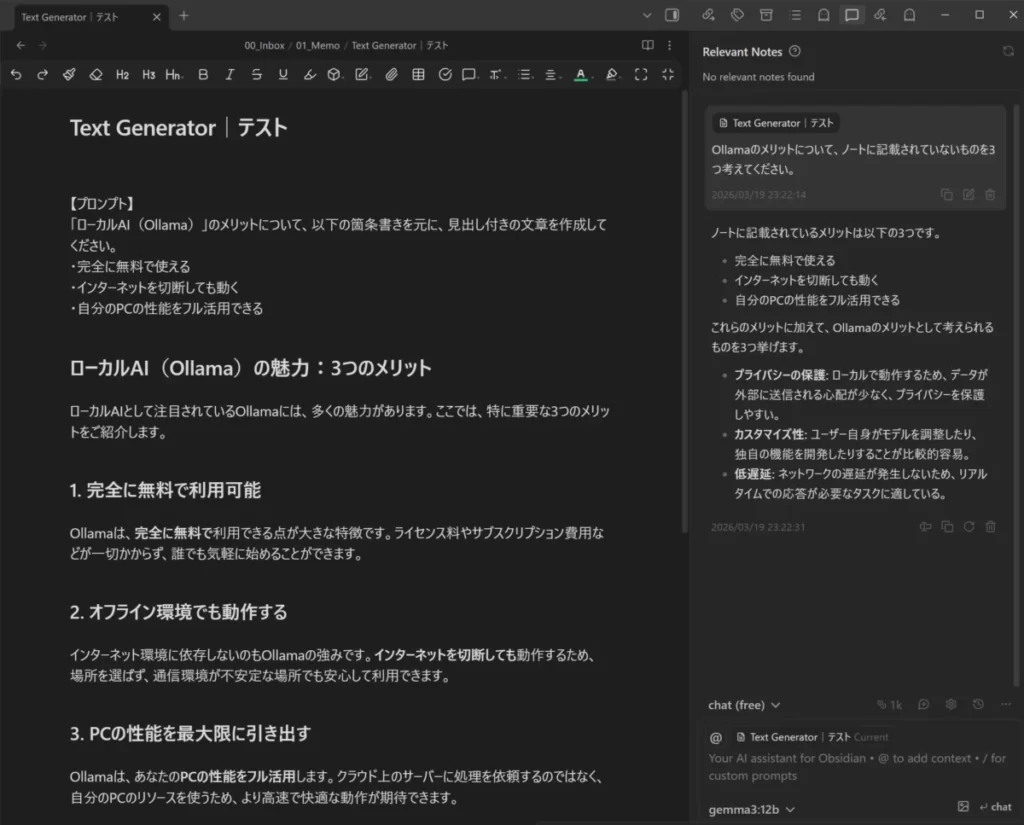This screenshot has height=825, width=1024.
Task: Open chat history using the clock icon
Action: click(978, 704)
